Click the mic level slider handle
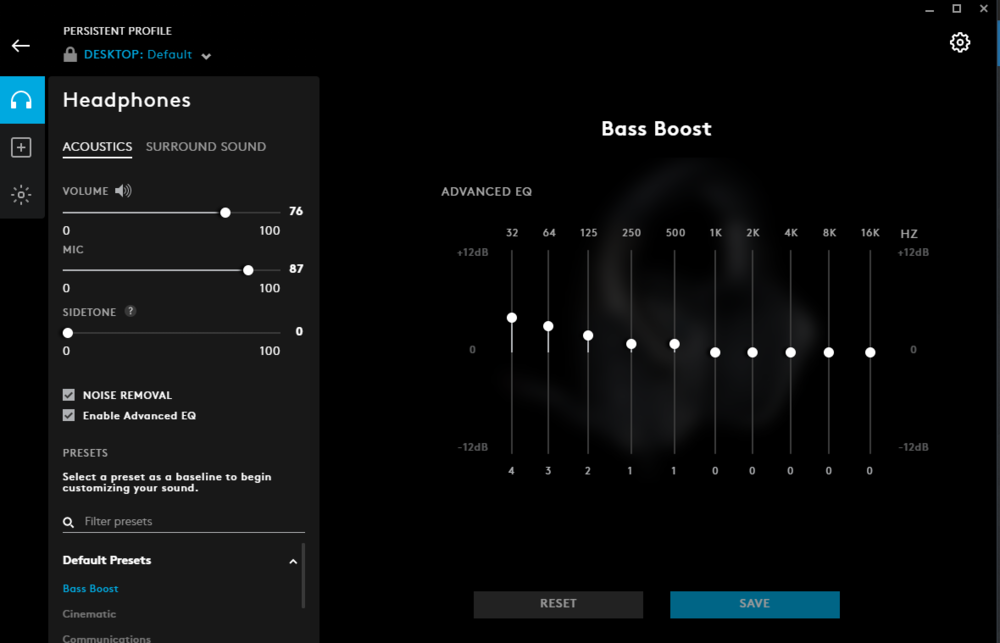This screenshot has height=643, width=1000. click(248, 270)
